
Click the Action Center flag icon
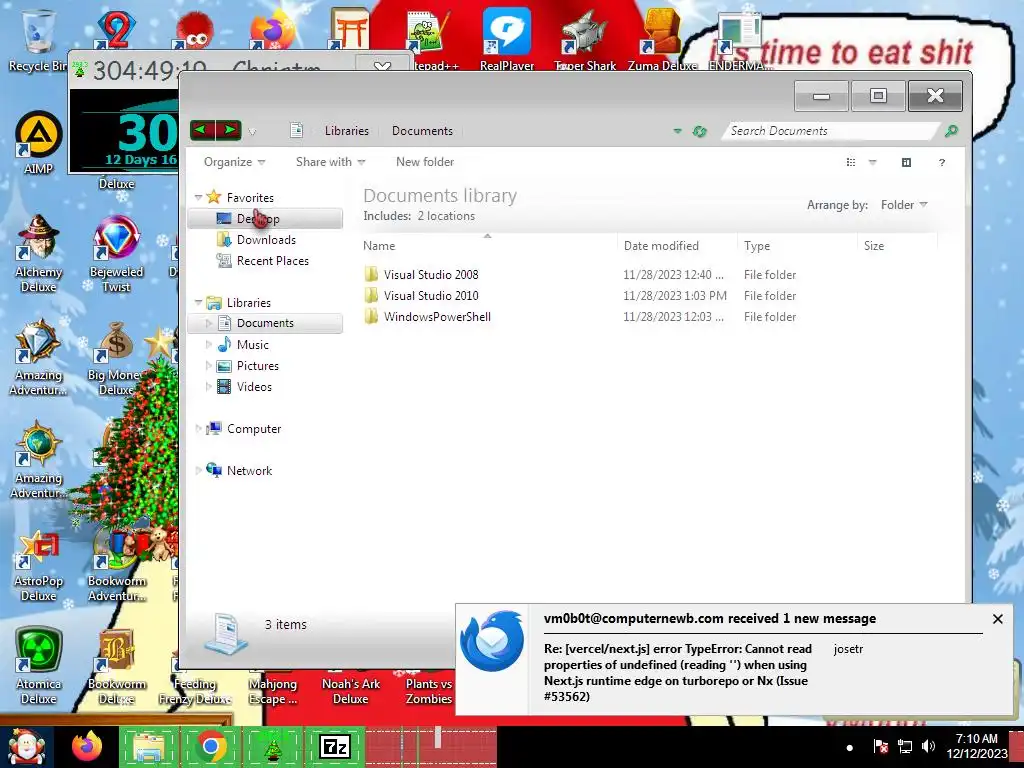(x=880, y=746)
